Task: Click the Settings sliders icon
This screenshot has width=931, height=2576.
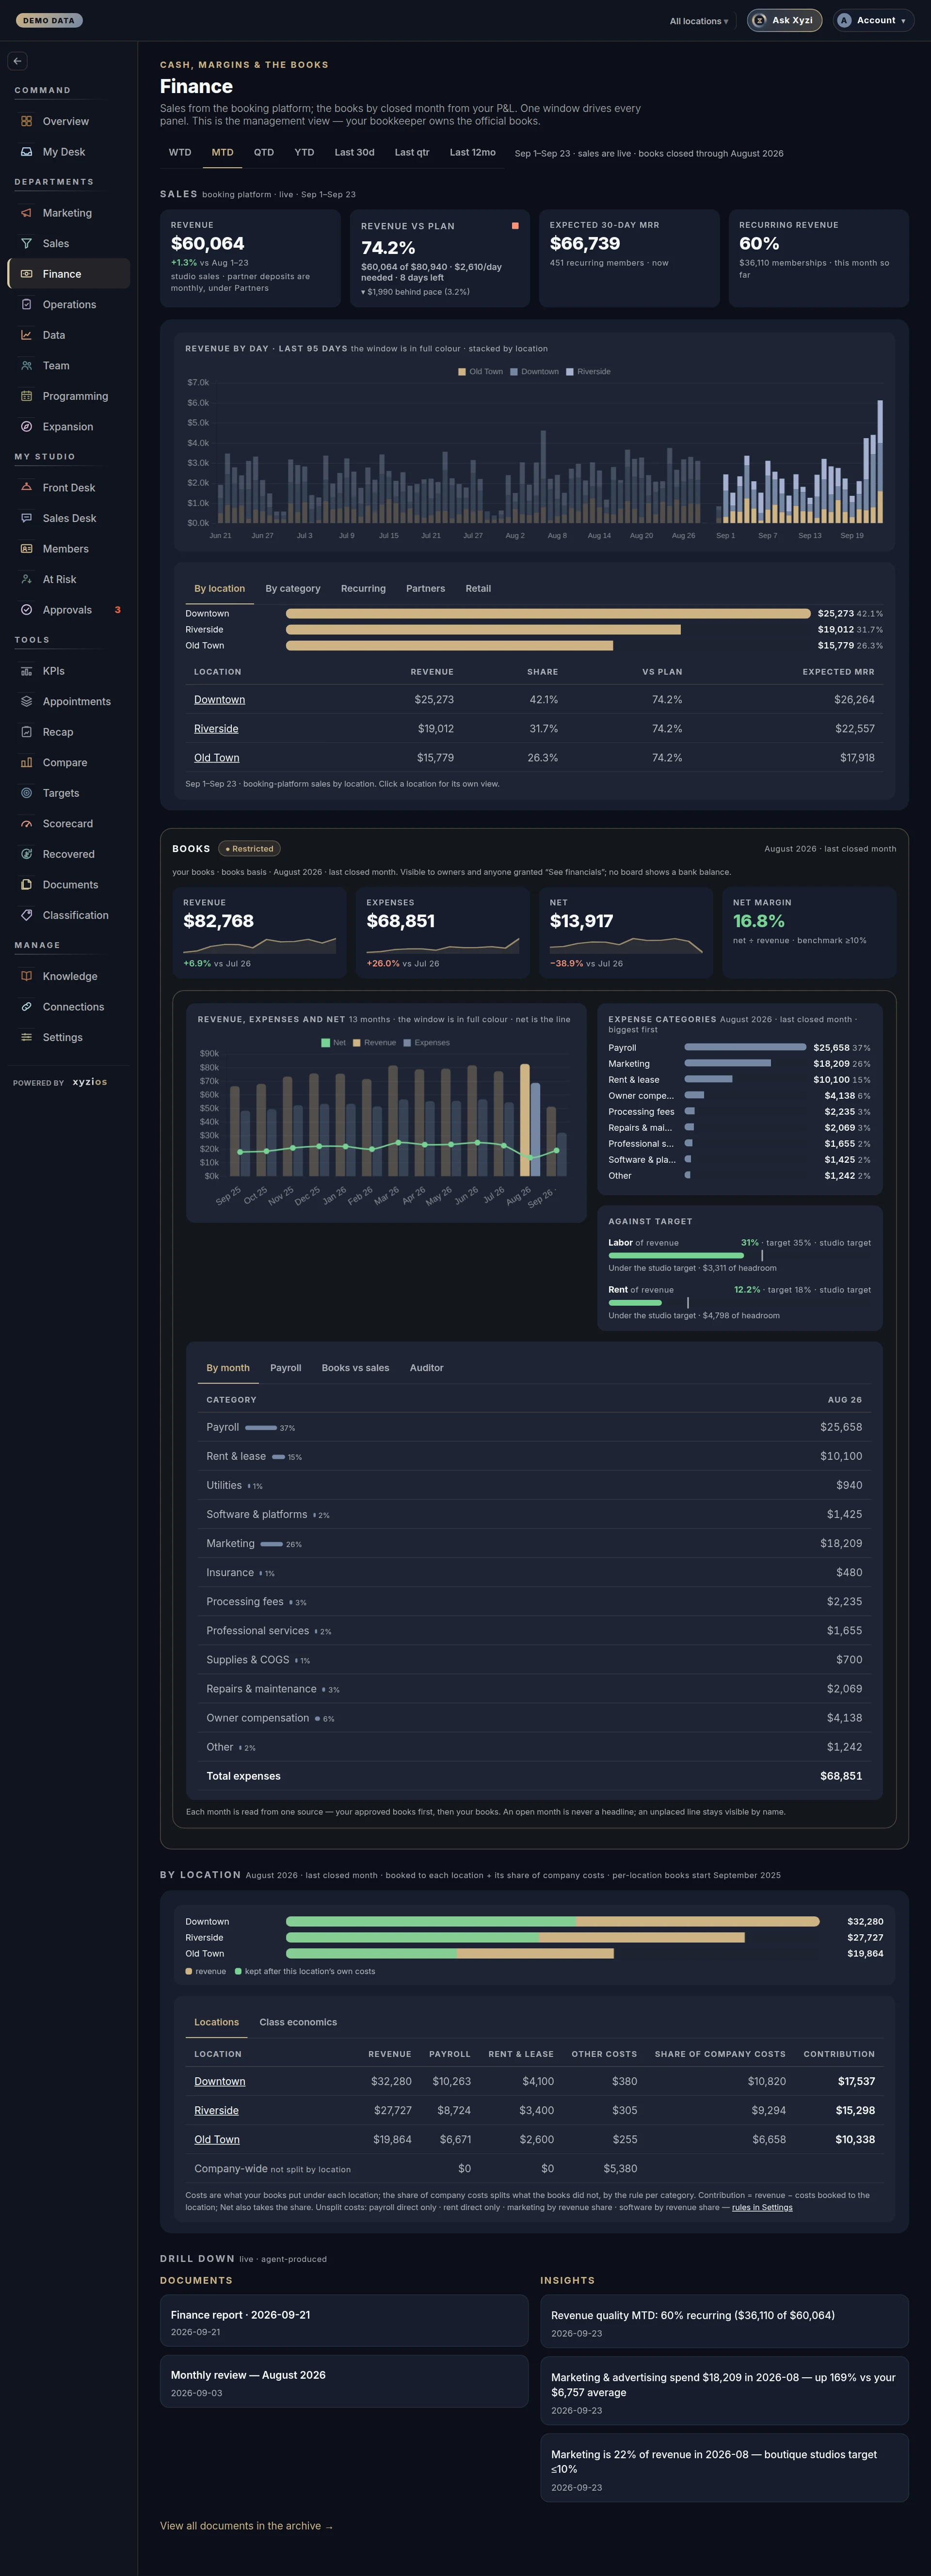Action: (27, 1037)
